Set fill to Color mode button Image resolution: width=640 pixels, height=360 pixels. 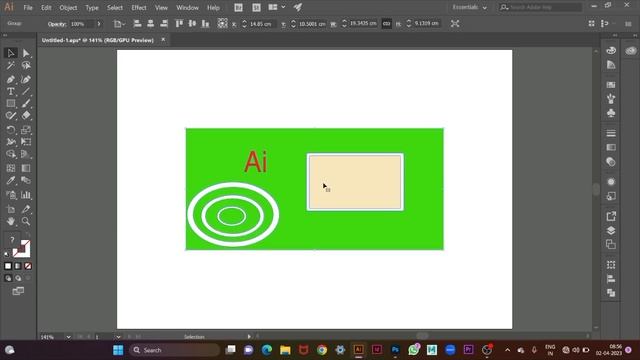pos(8,266)
